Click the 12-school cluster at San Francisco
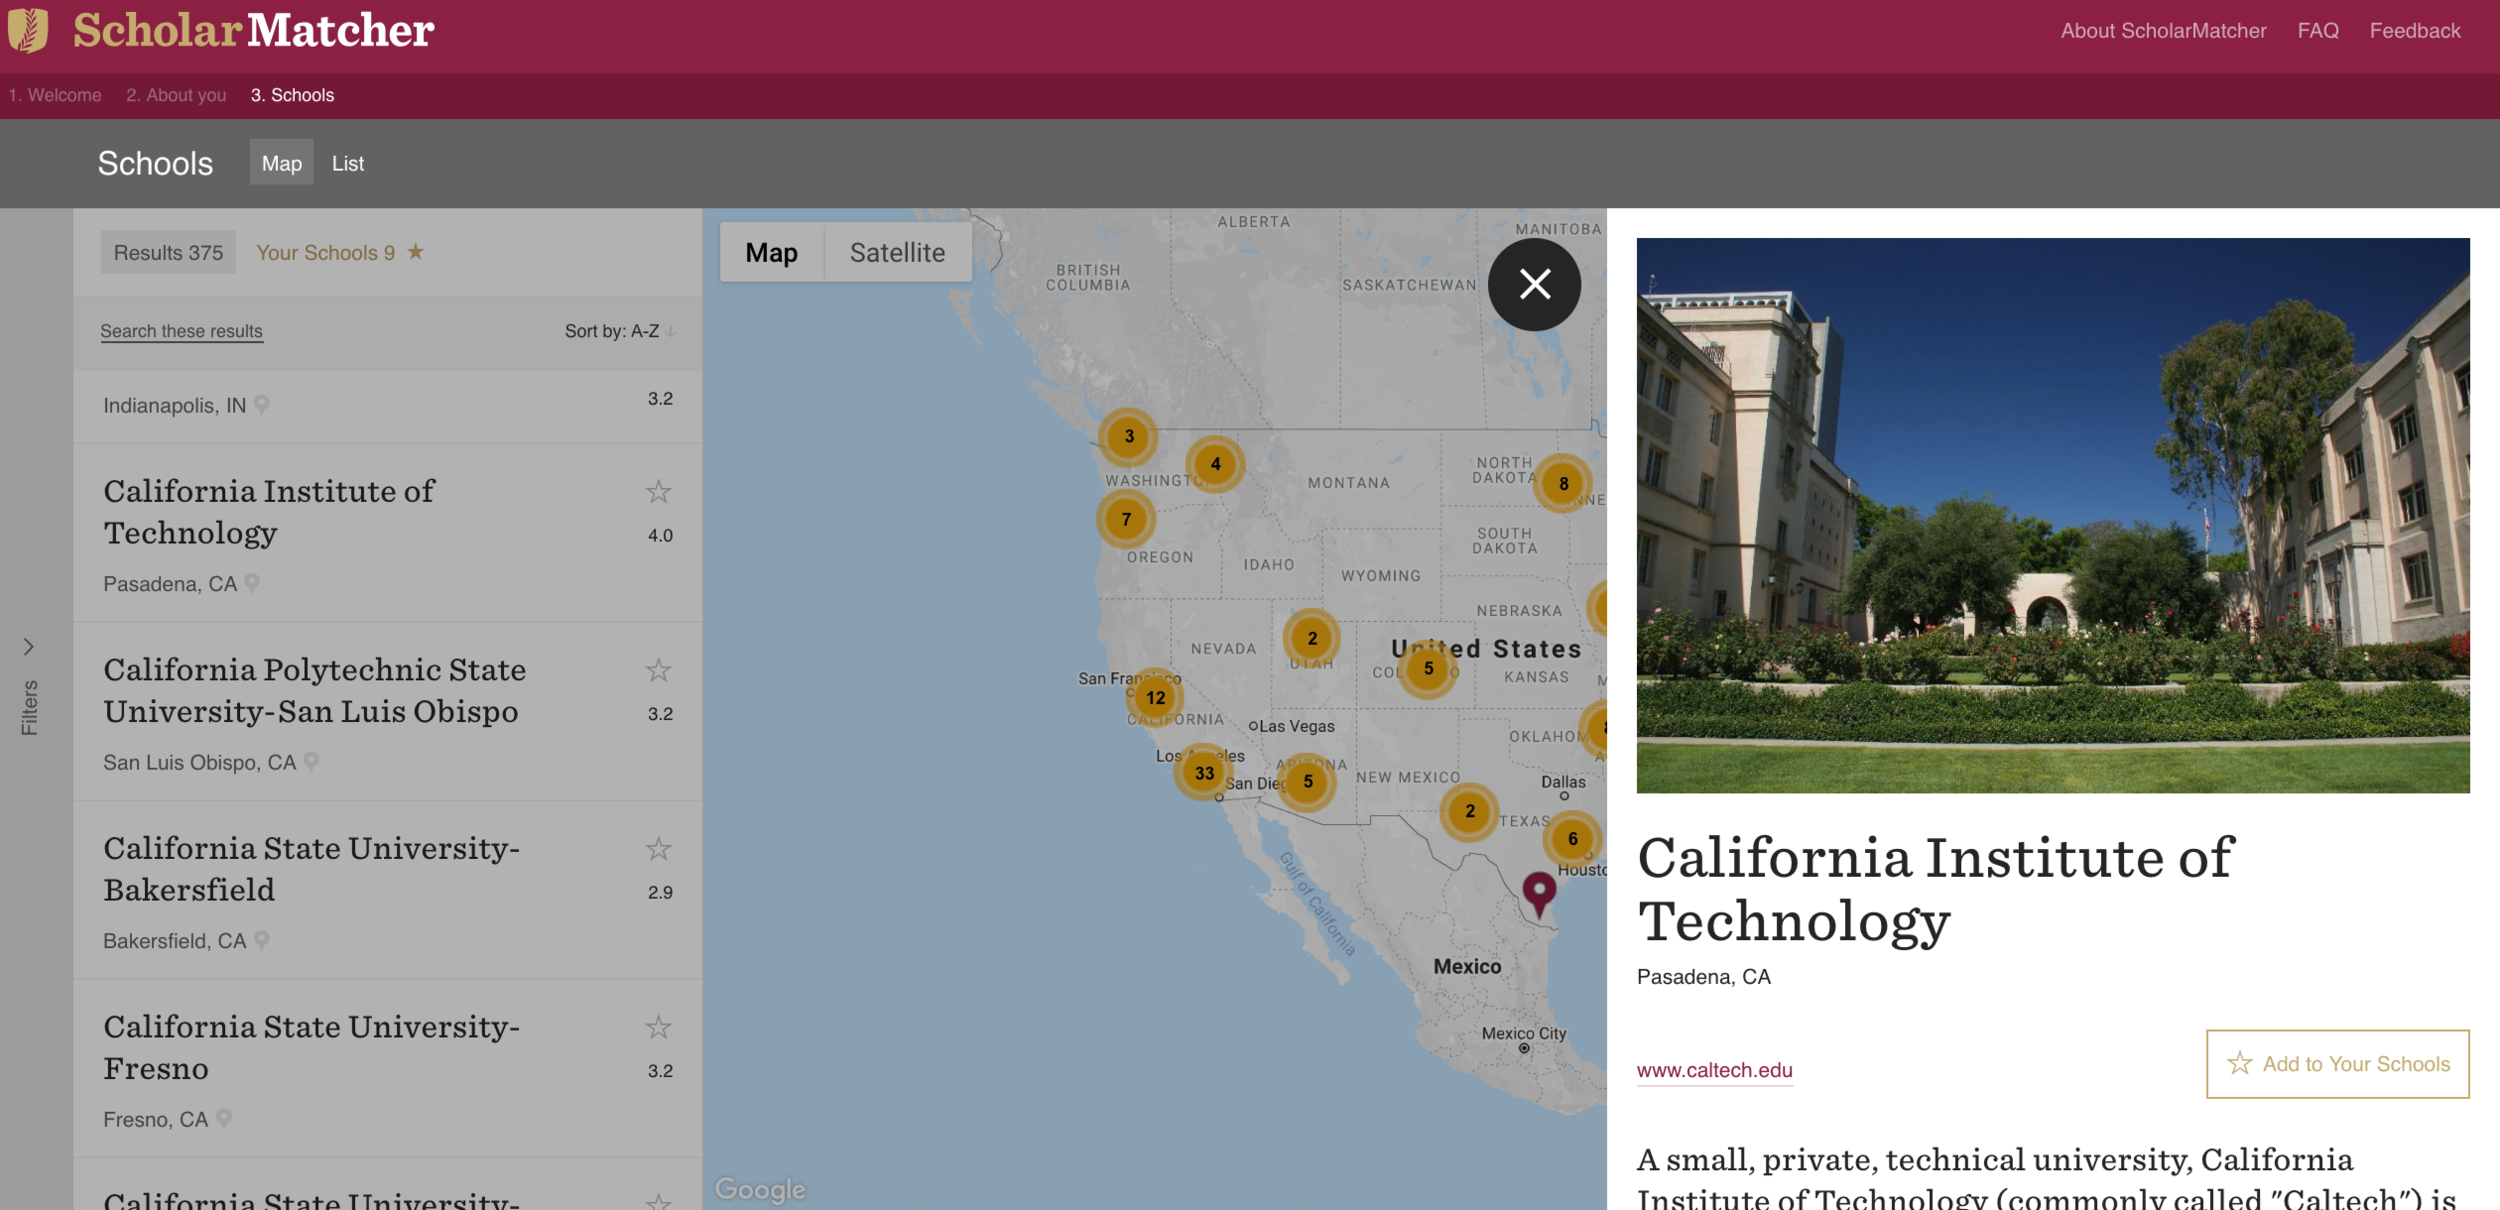The width and height of the screenshot is (2500, 1210). (1156, 698)
